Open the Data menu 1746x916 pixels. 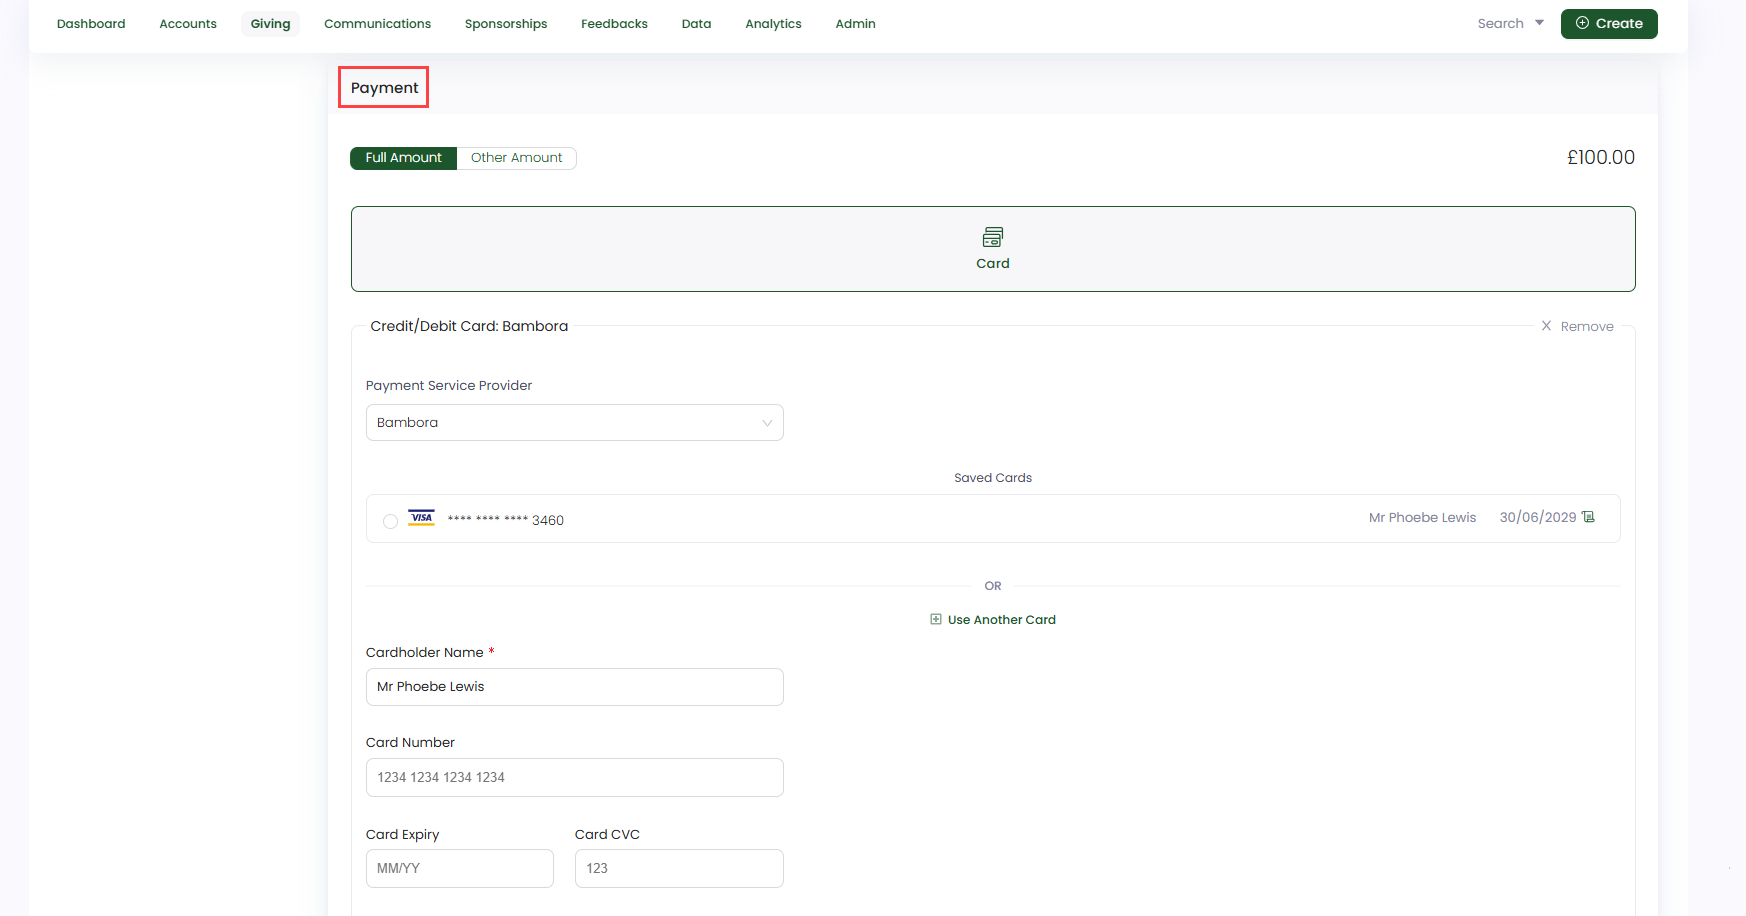pos(696,24)
